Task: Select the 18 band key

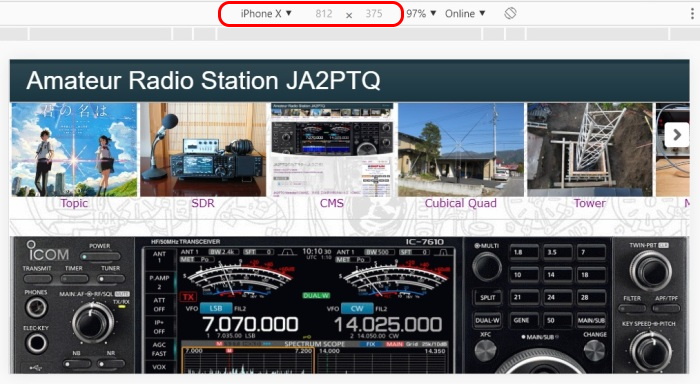Action: [x=591, y=275]
